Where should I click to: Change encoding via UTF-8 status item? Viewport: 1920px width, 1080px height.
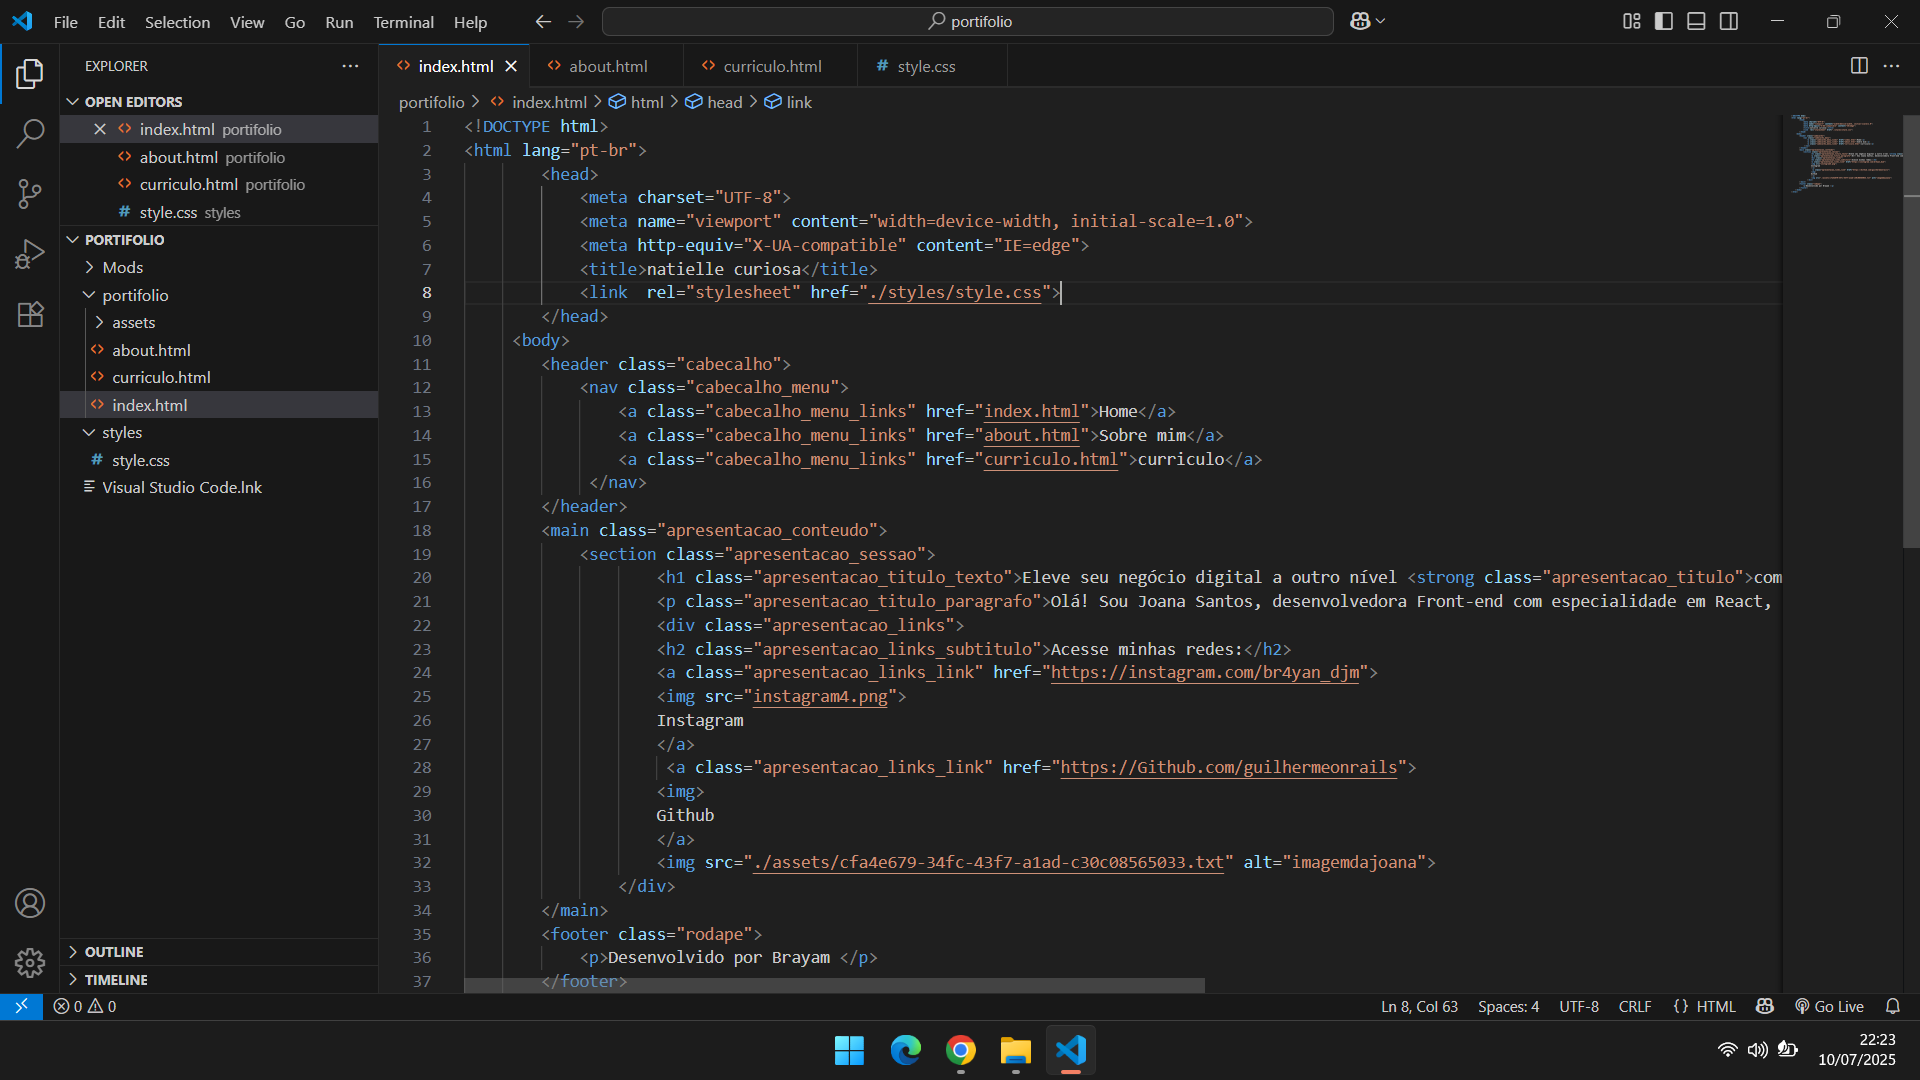[x=1579, y=1006]
